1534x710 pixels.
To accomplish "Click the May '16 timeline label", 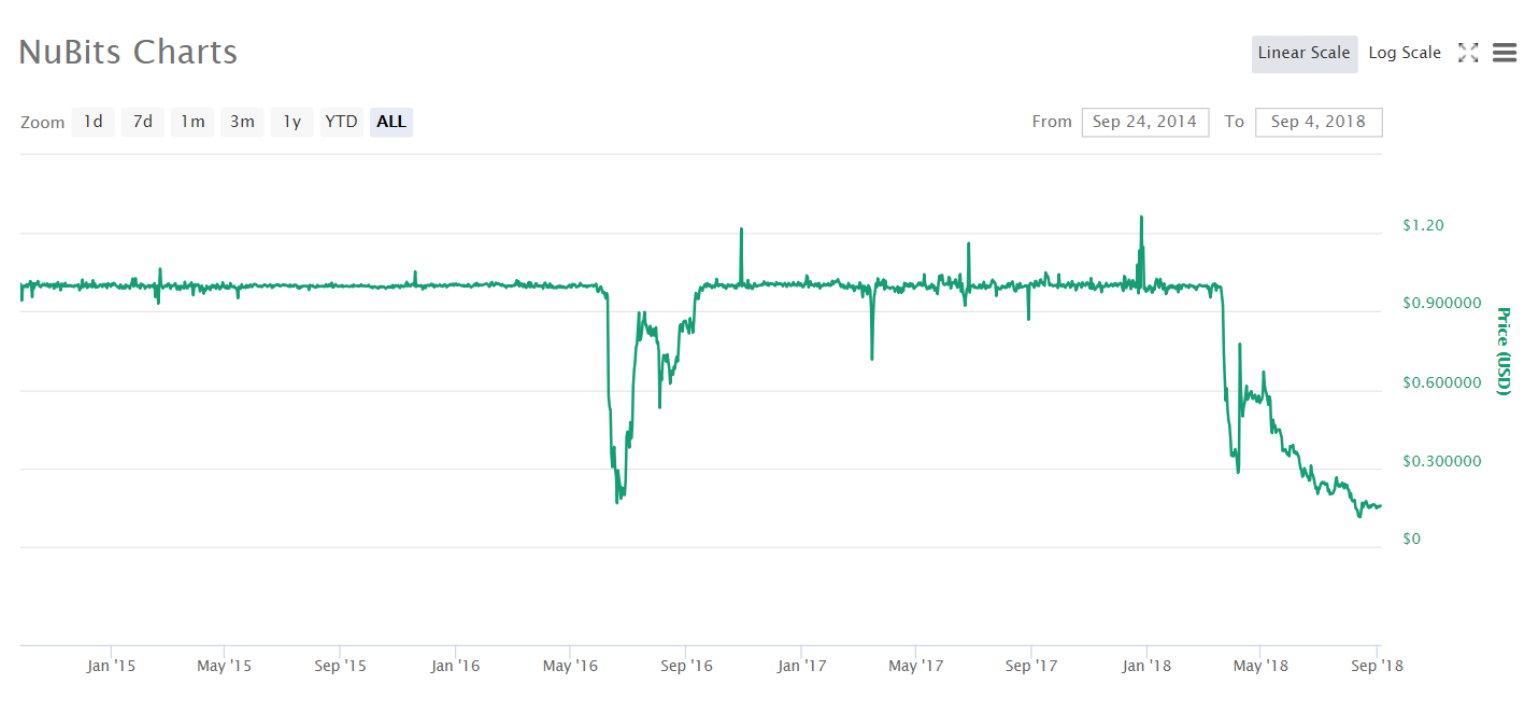I will point(570,666).
